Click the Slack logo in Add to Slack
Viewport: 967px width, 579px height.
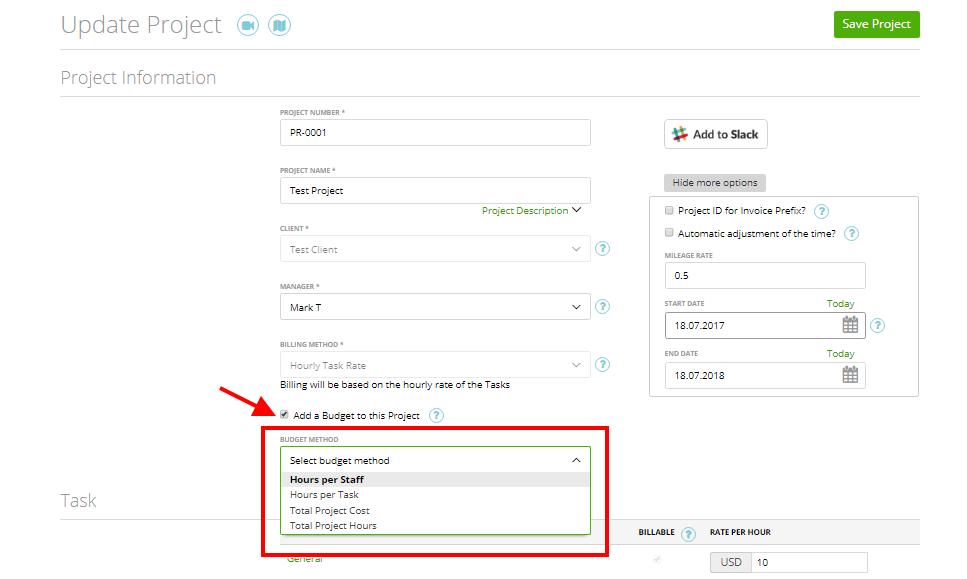point(680,134)
